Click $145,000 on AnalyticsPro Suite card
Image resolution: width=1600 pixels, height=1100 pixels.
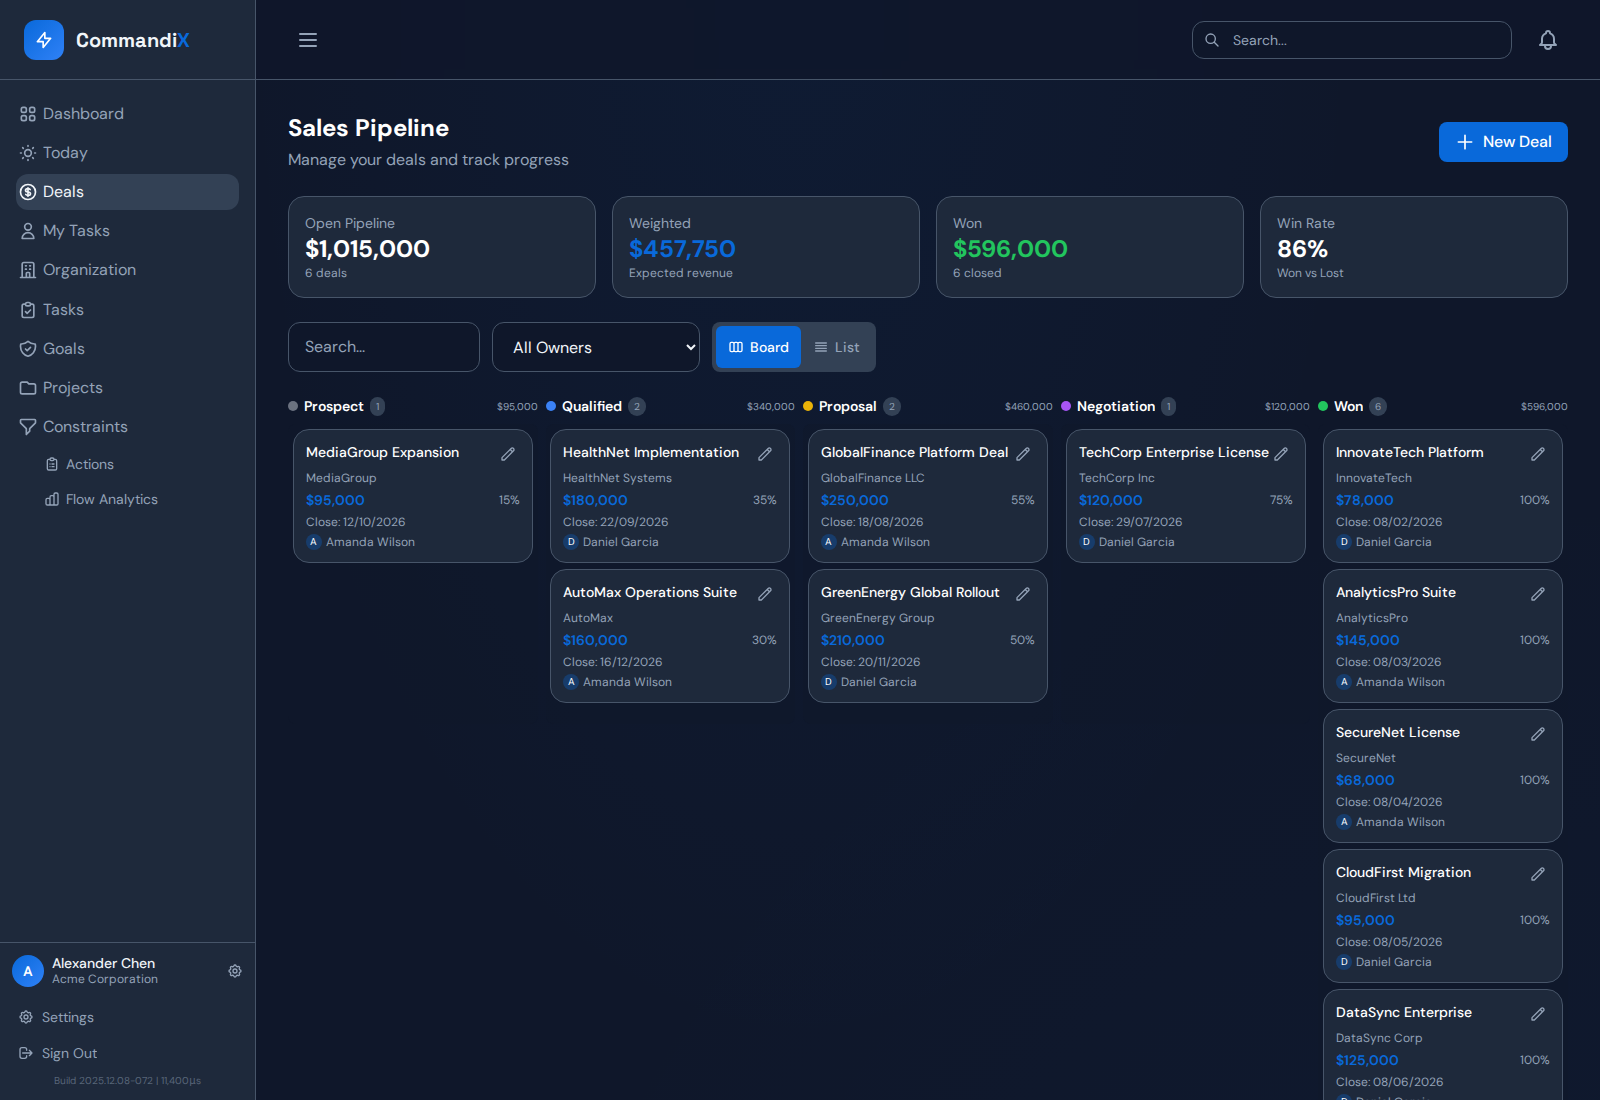pyautogui.click(x=1368, y=640)
